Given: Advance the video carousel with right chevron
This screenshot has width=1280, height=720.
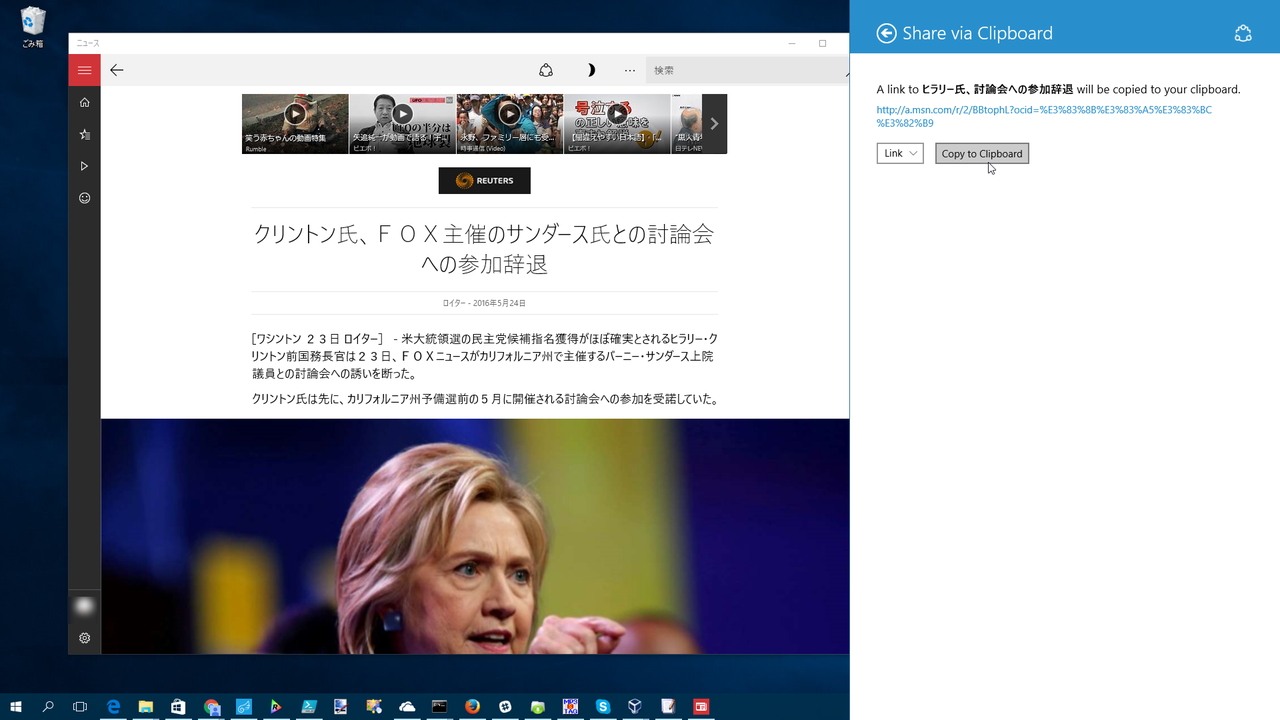Looking at the screenshot, I should click(x=713, y=123).
